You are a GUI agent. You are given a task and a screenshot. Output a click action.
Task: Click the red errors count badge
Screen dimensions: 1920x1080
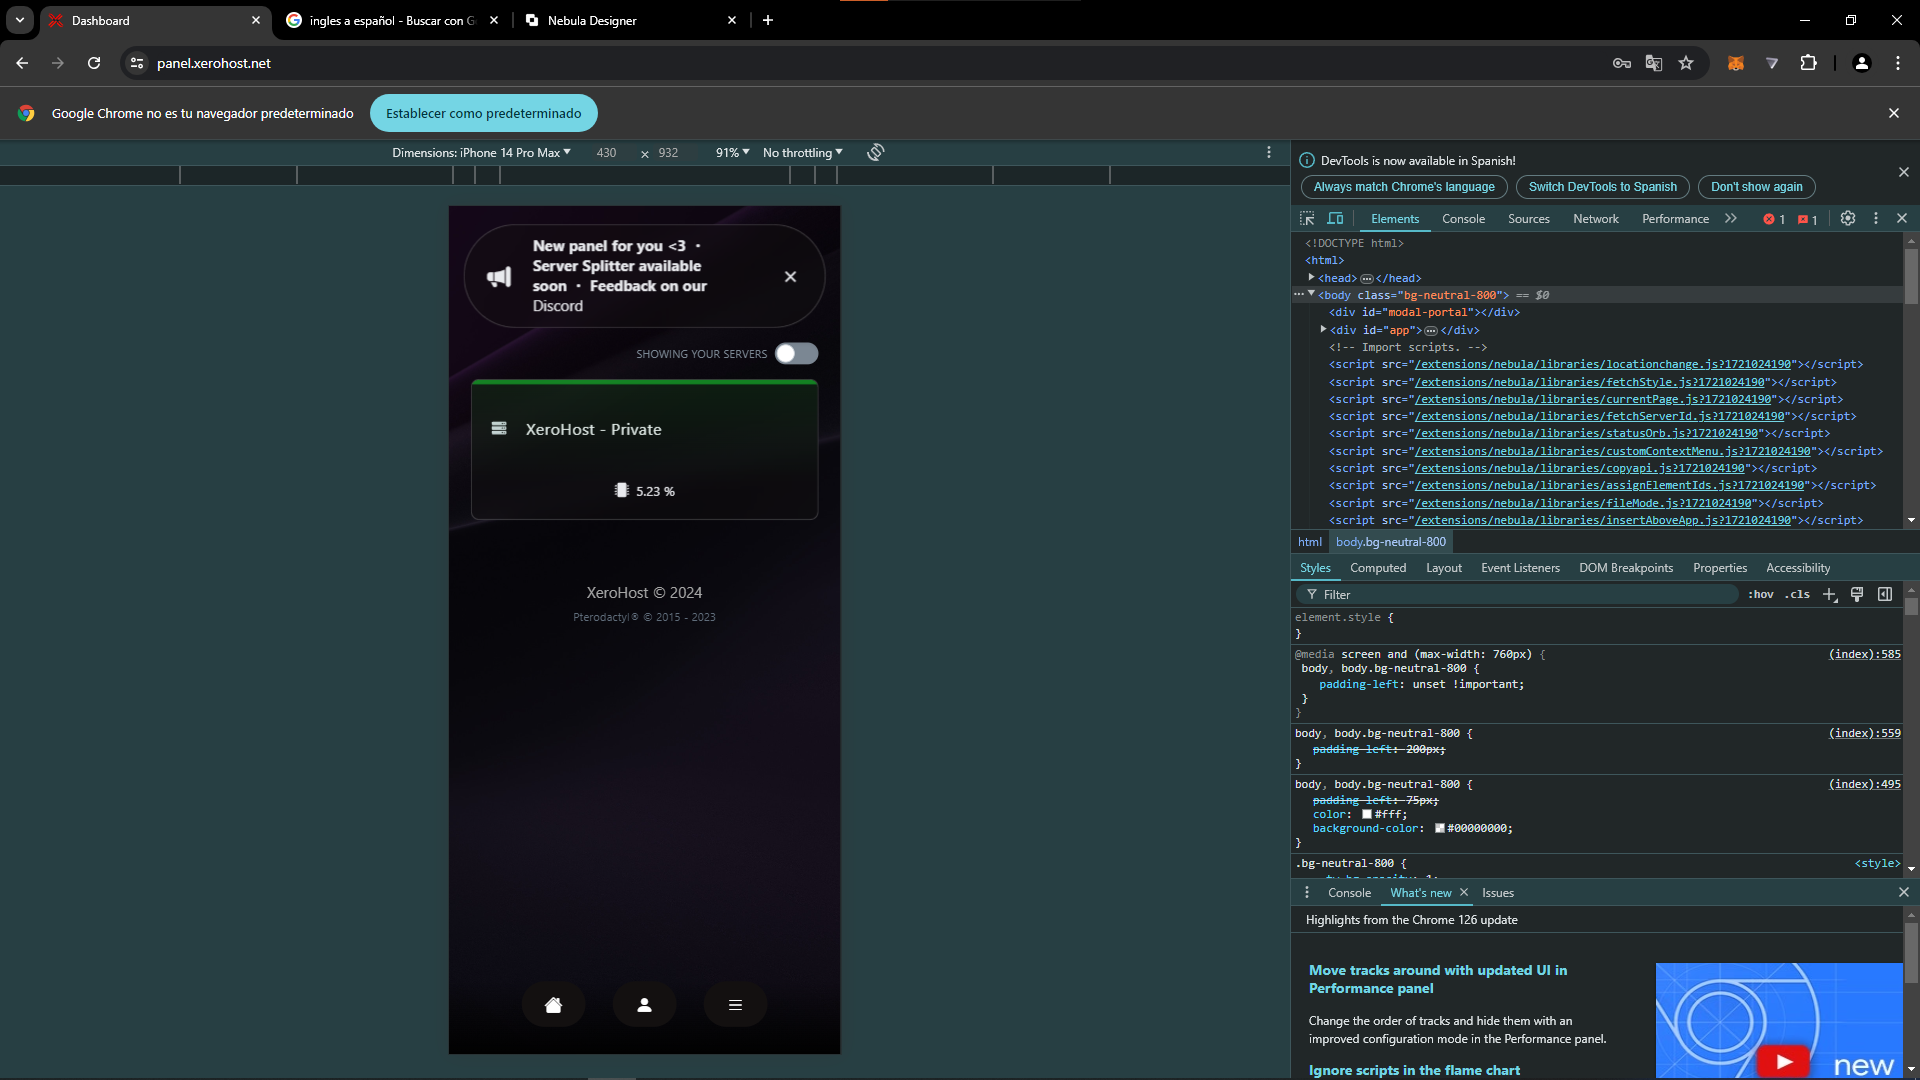click(x=1774, y=219)
